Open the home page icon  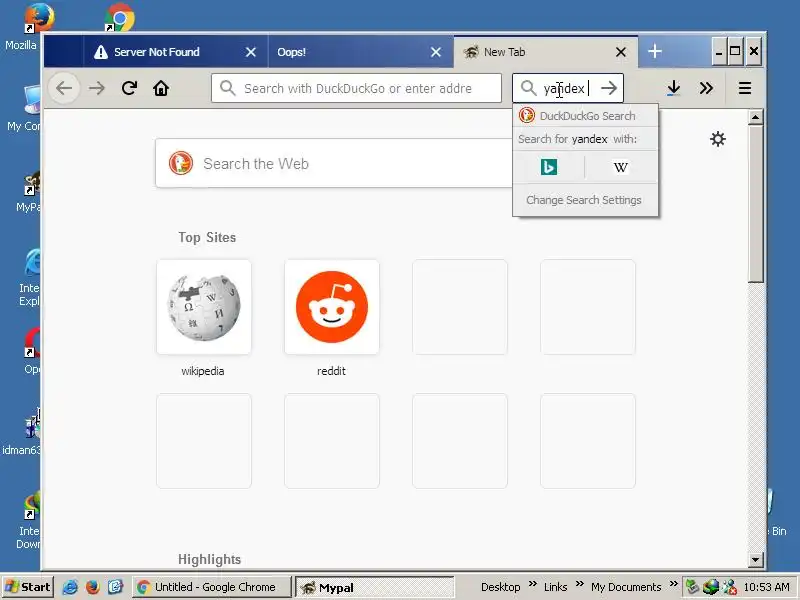pyautogui.click(x=161, y=88)
